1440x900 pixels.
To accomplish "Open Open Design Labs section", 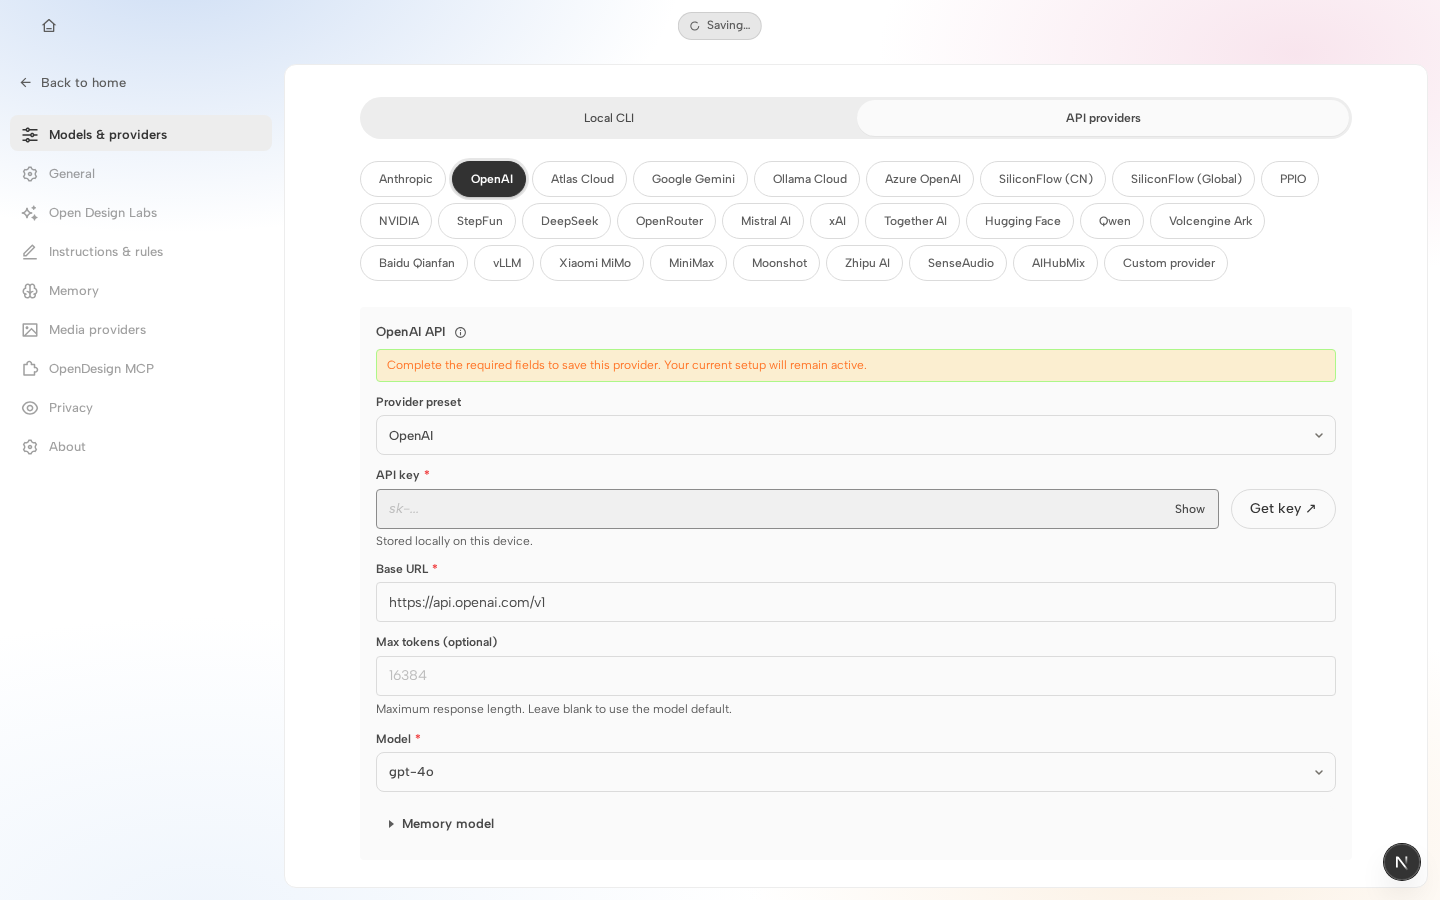I will pos(141,213).
